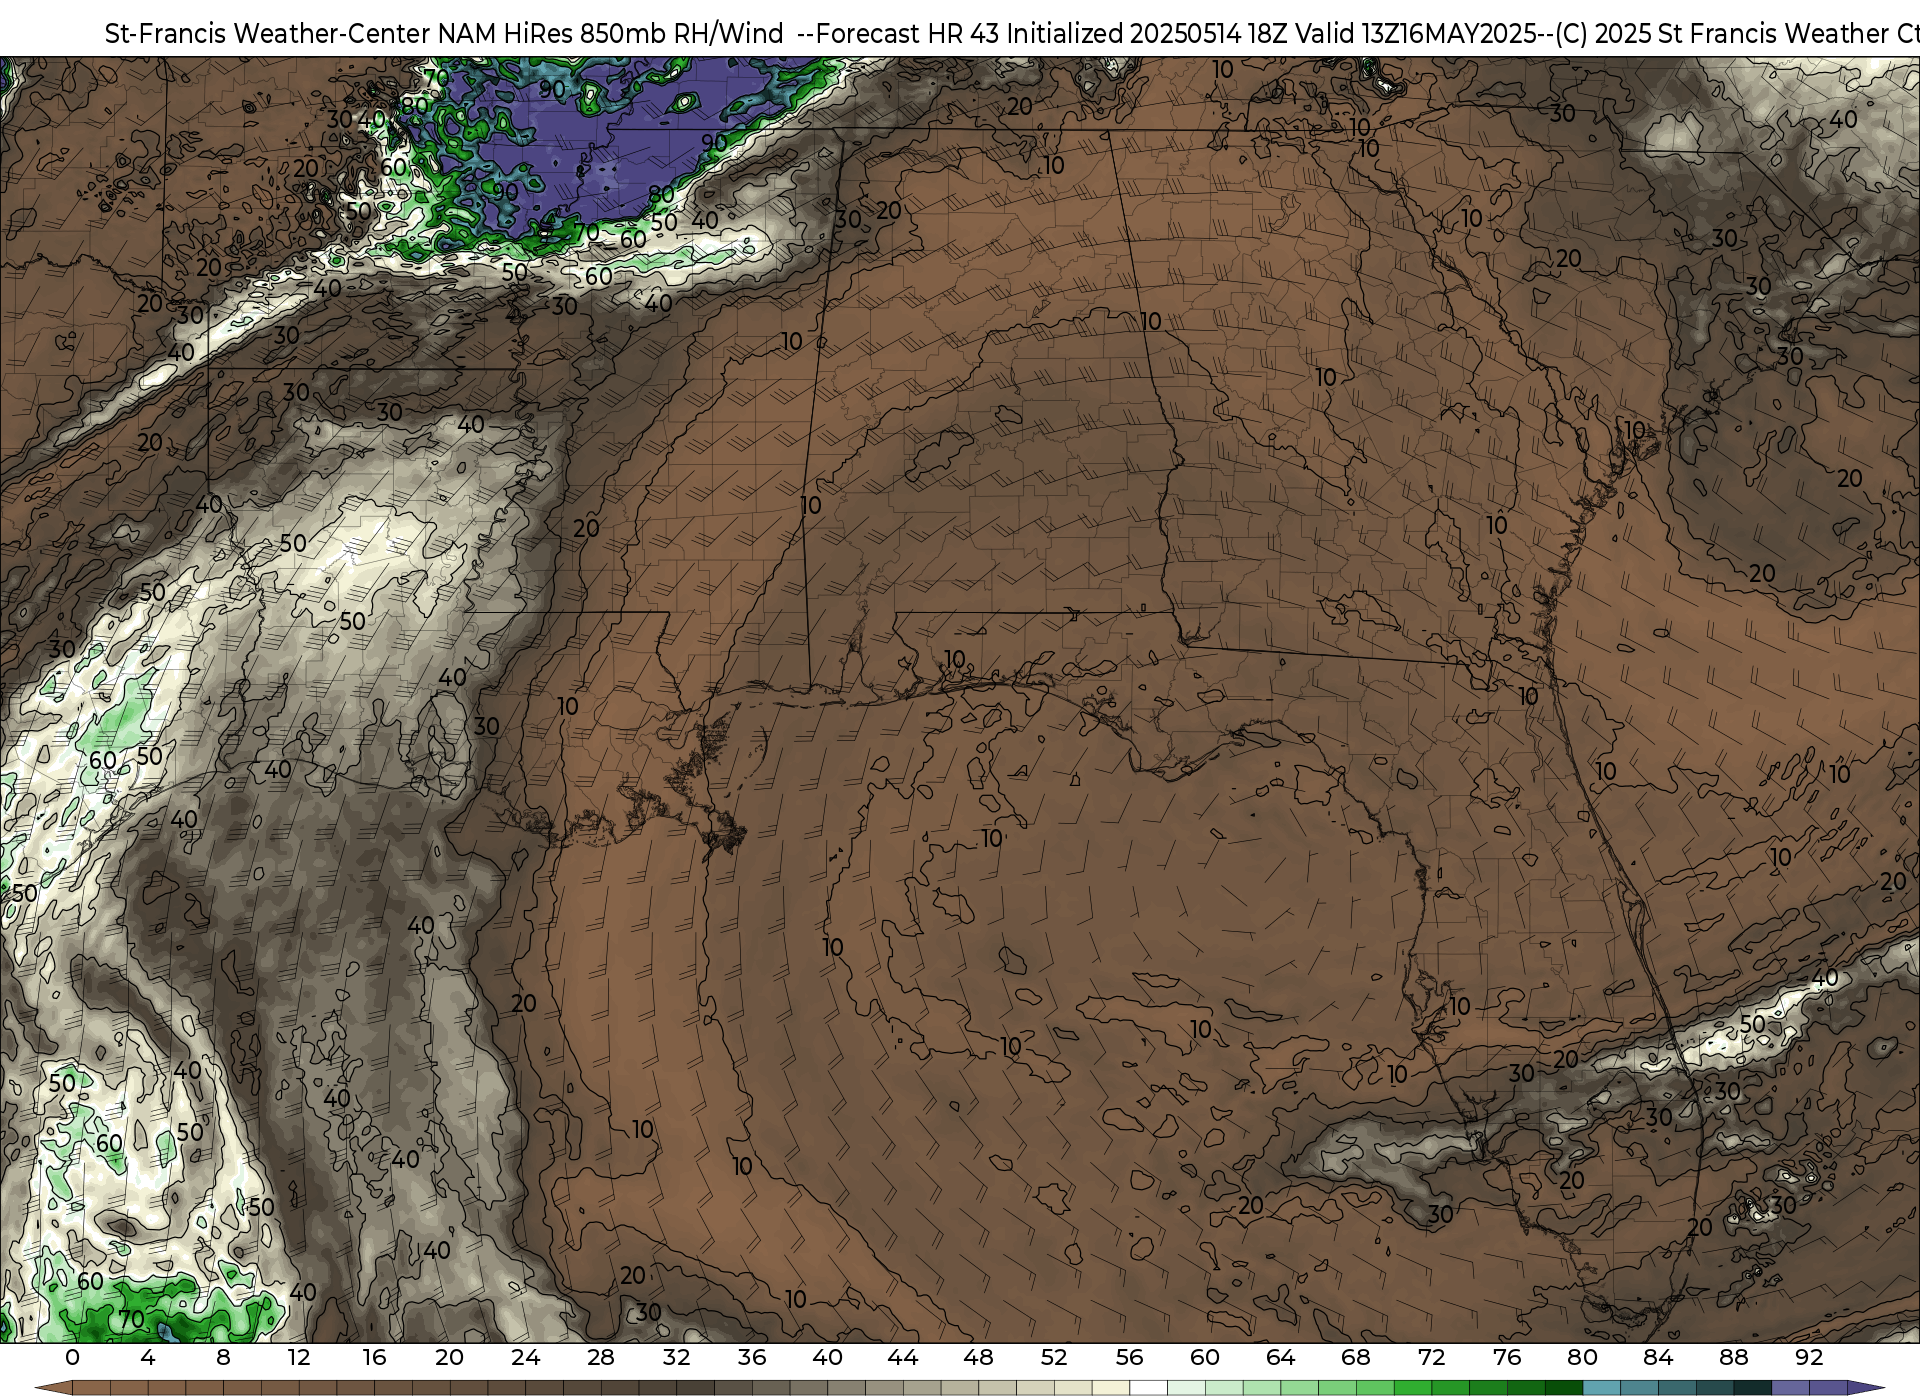Click the colorbar tick label '24'
Viewport: 1920px width, 1400px height.
[x=525, y=1357]
